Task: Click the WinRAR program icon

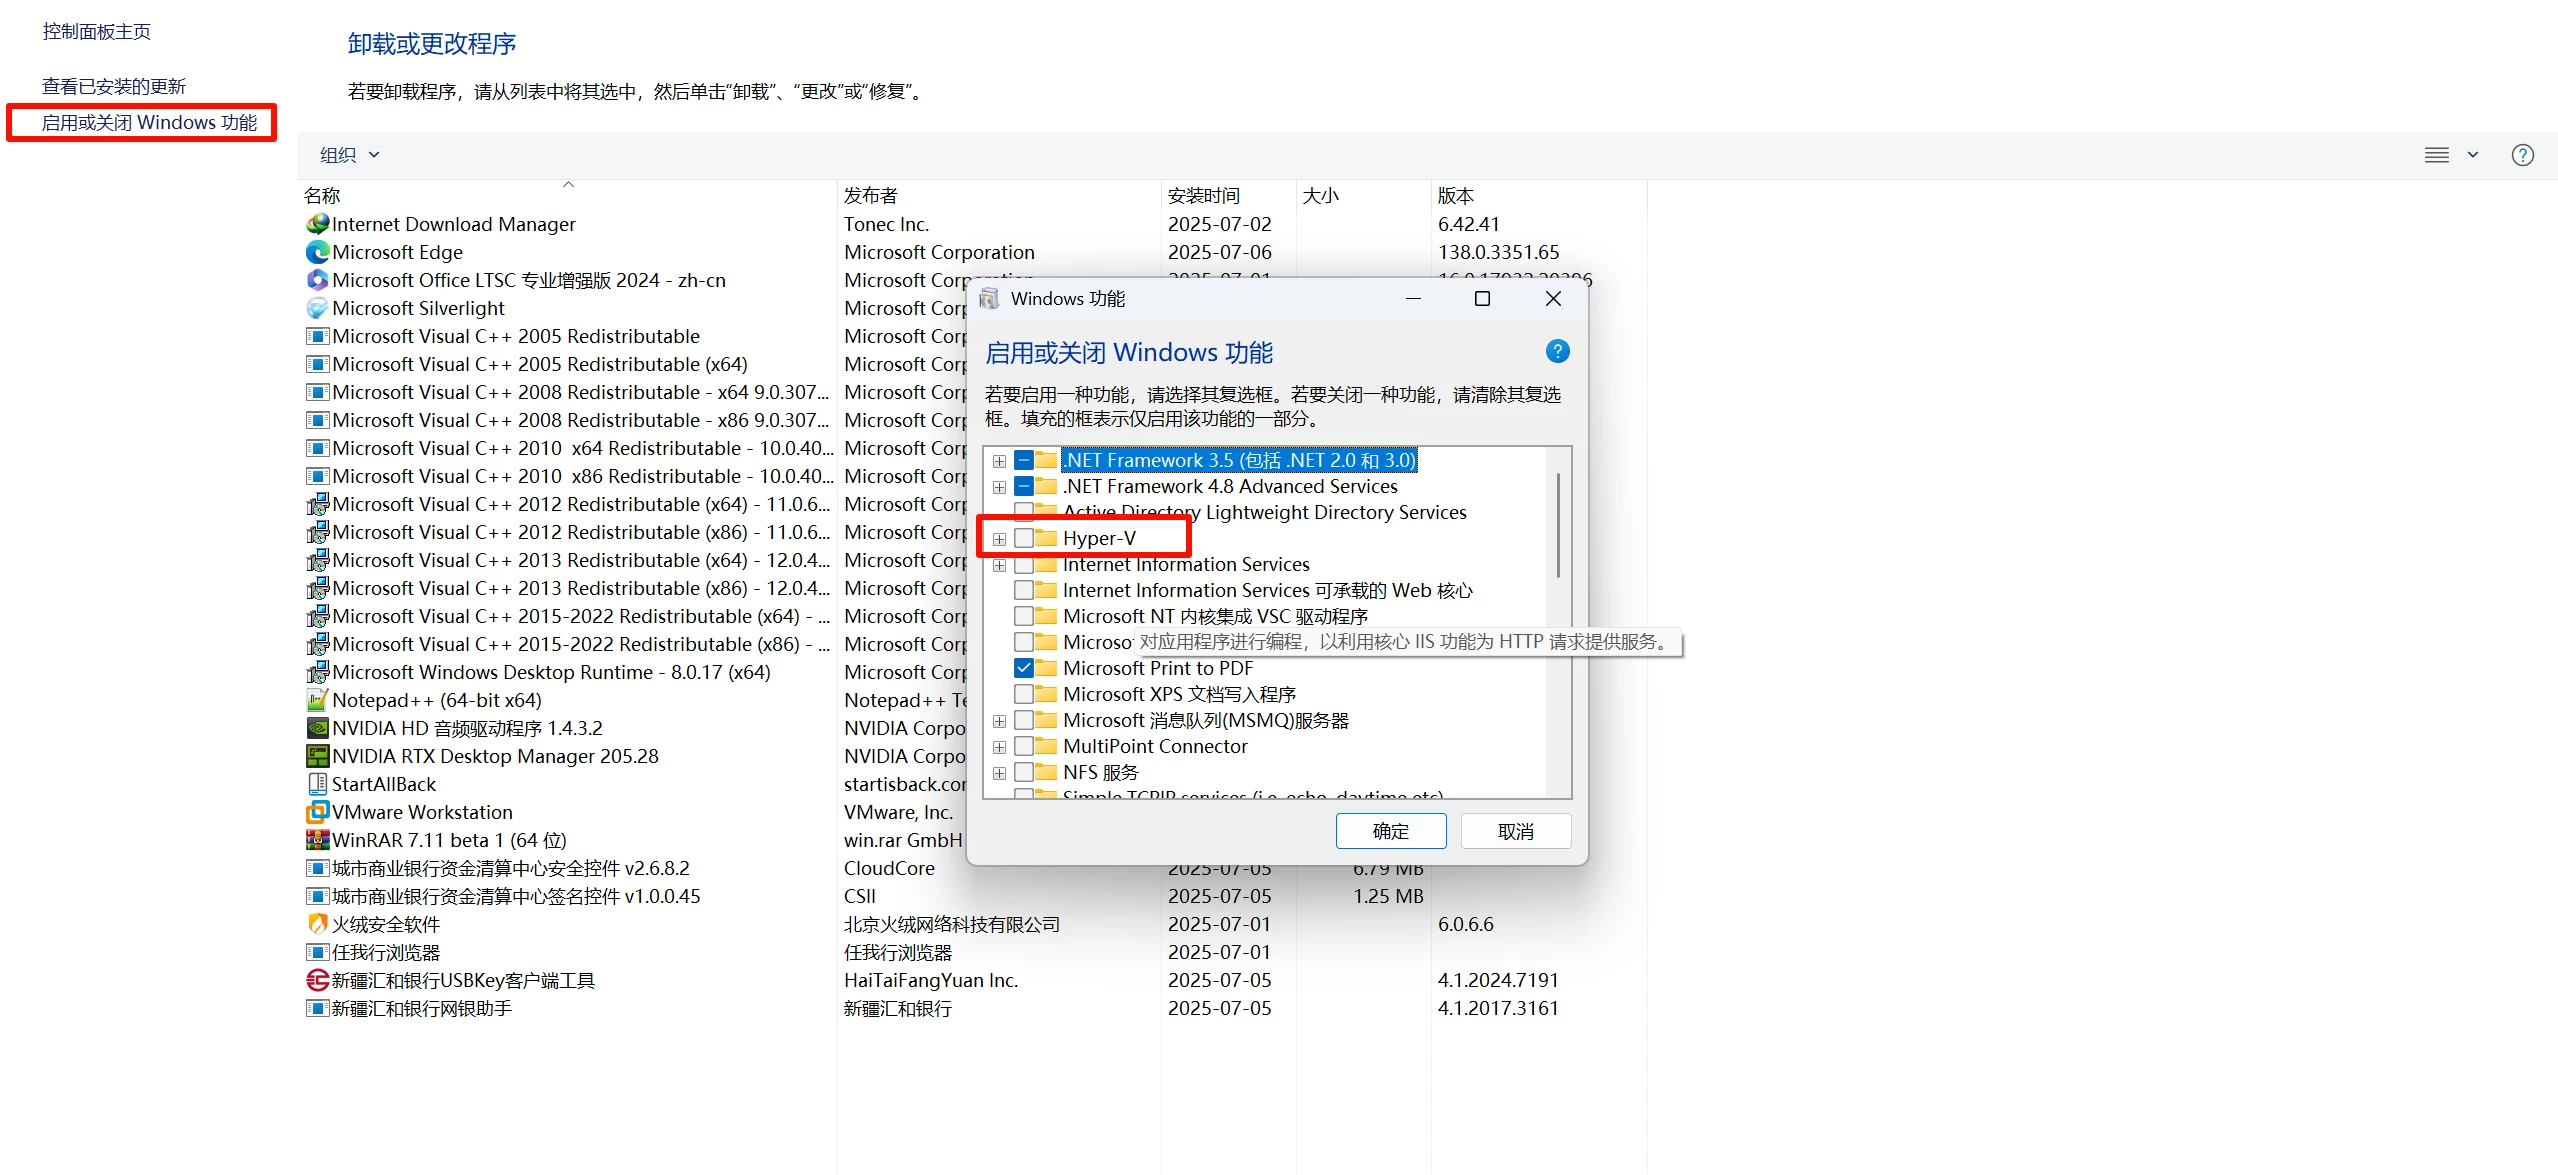Action: [317, 840]
